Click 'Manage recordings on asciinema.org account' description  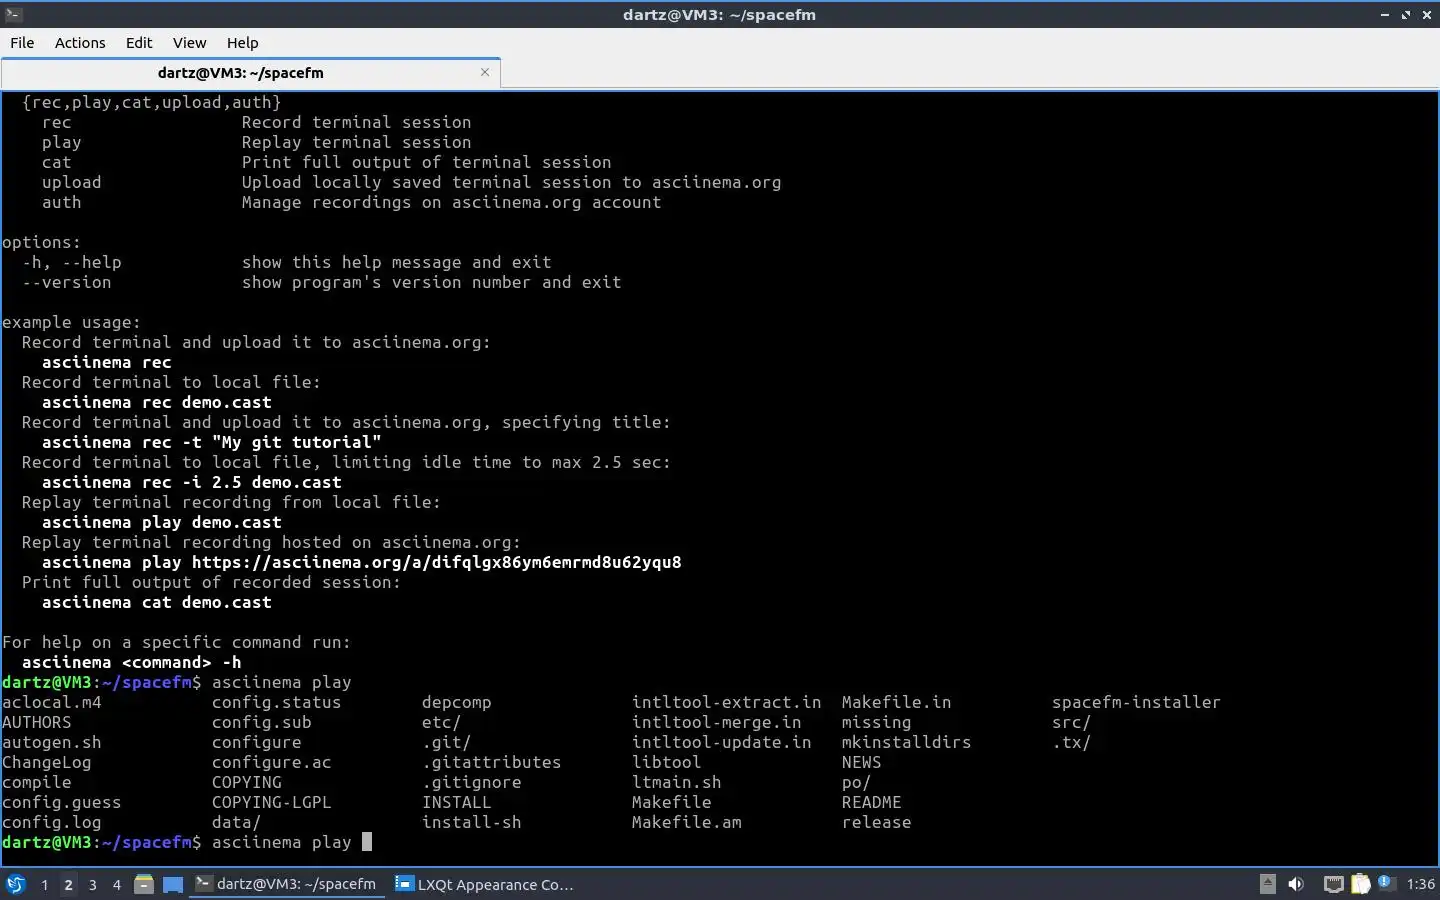pyautogui.click(x=452, y=202)
